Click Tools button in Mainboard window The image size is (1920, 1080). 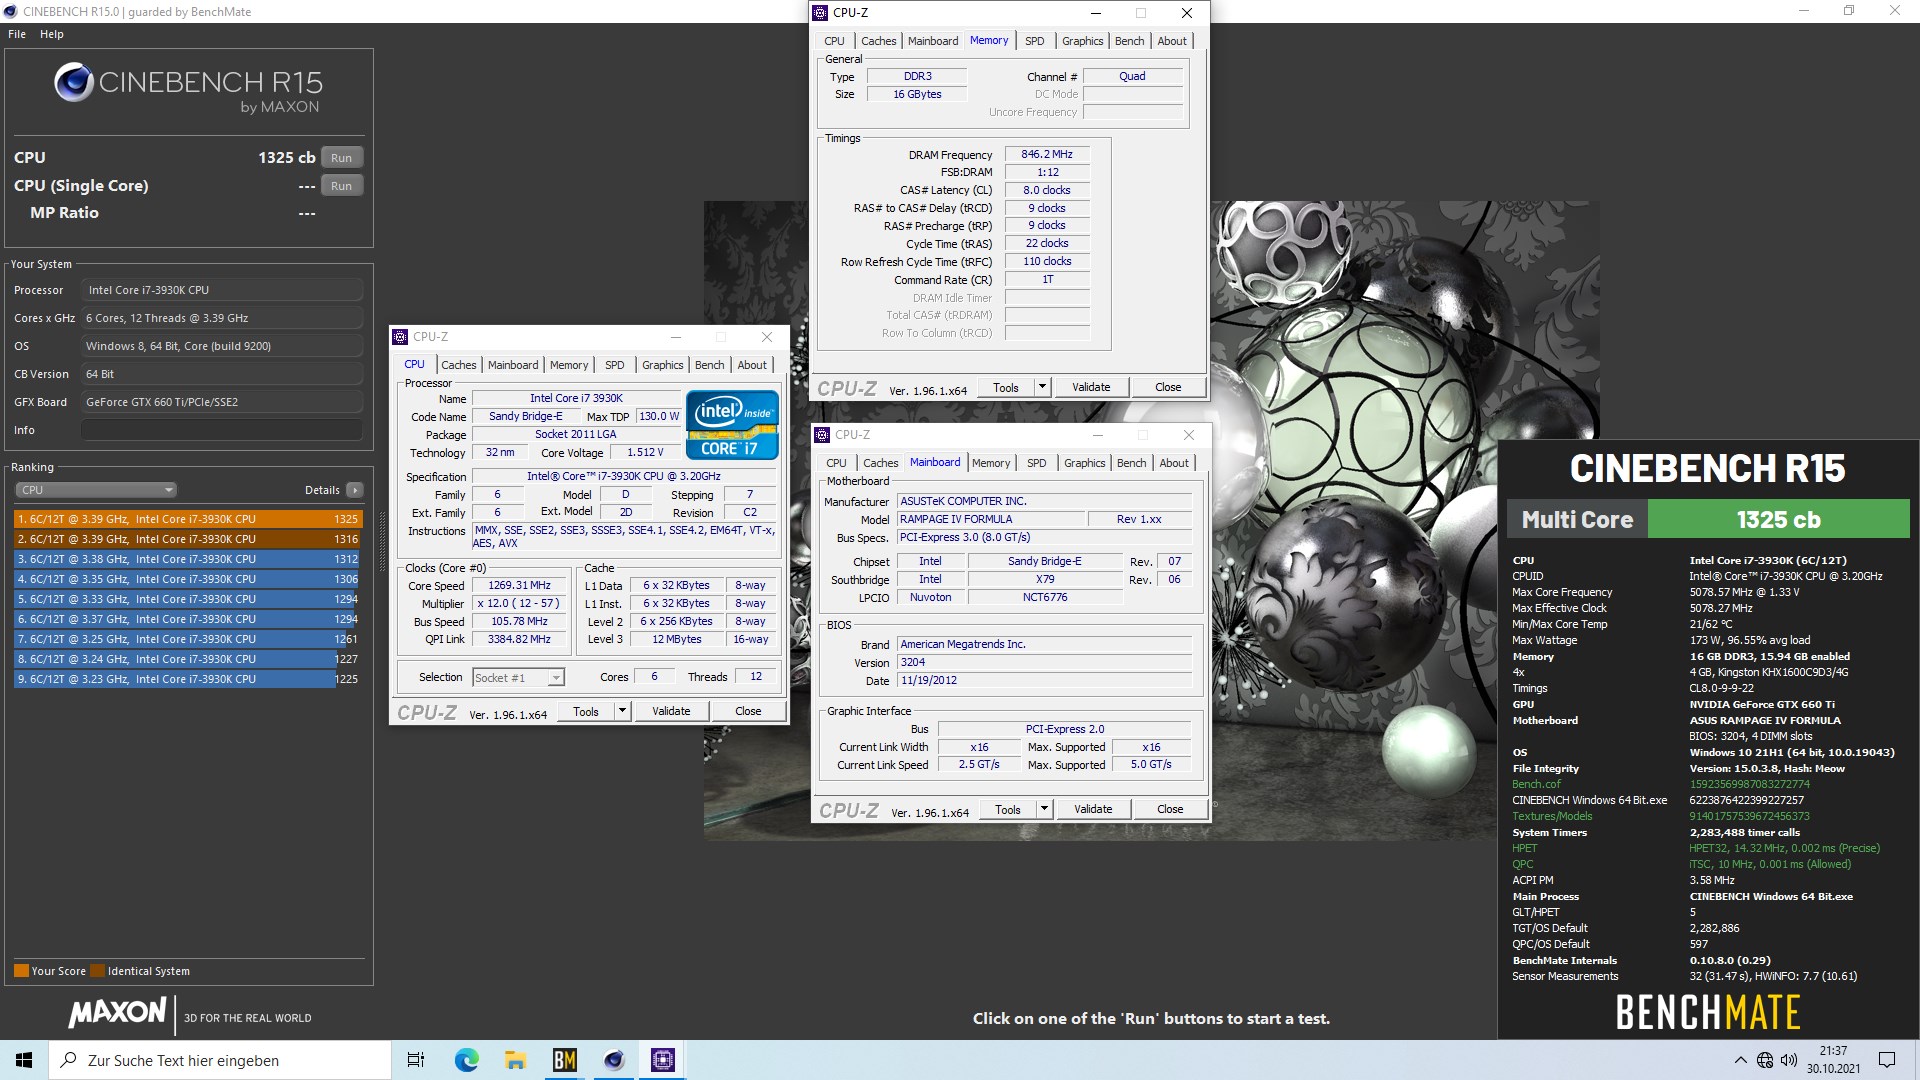(1008, 809)
